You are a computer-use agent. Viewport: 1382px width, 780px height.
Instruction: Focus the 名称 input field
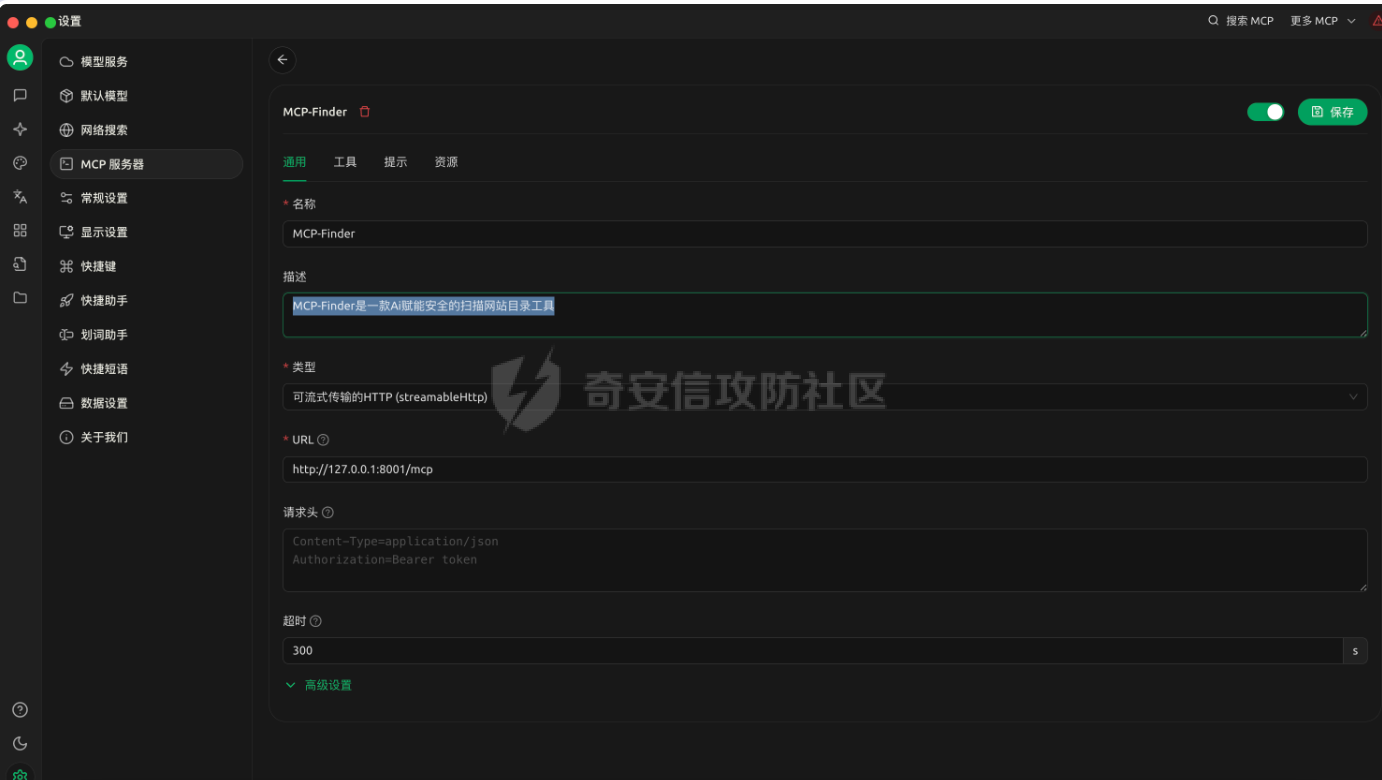pos(825,233)
